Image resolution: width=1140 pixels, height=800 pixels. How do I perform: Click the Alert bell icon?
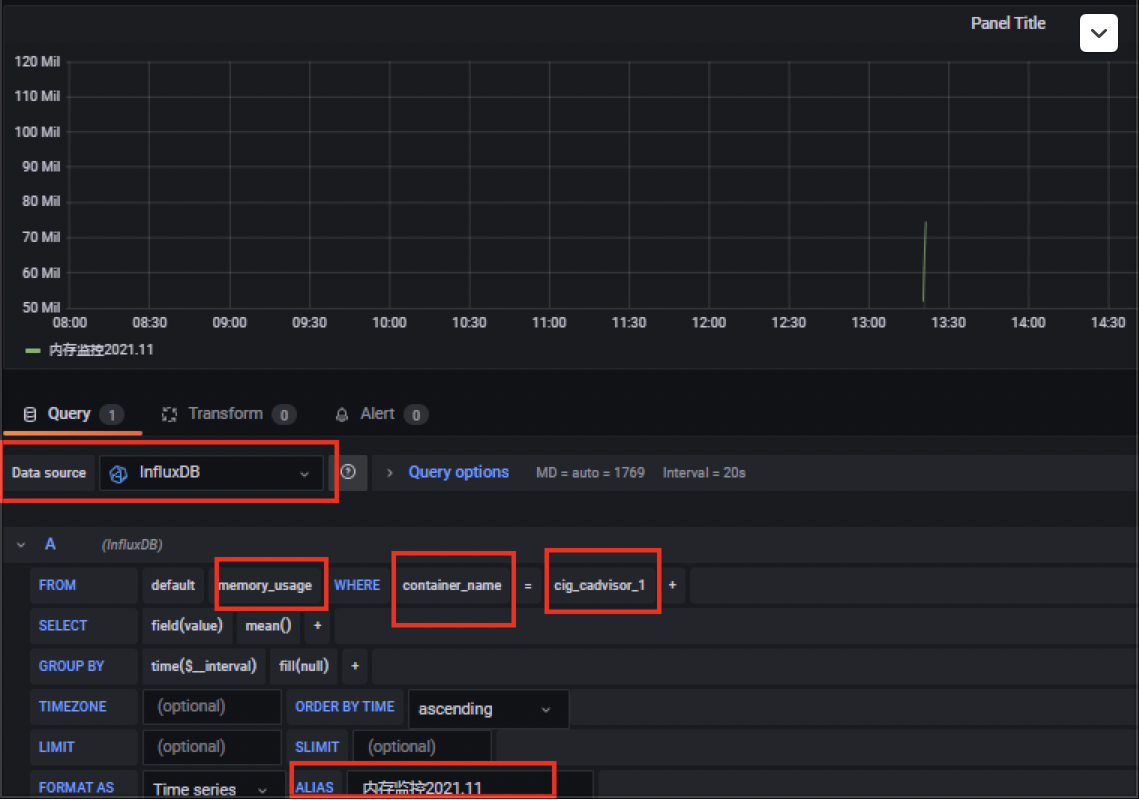tap(342, 415)
